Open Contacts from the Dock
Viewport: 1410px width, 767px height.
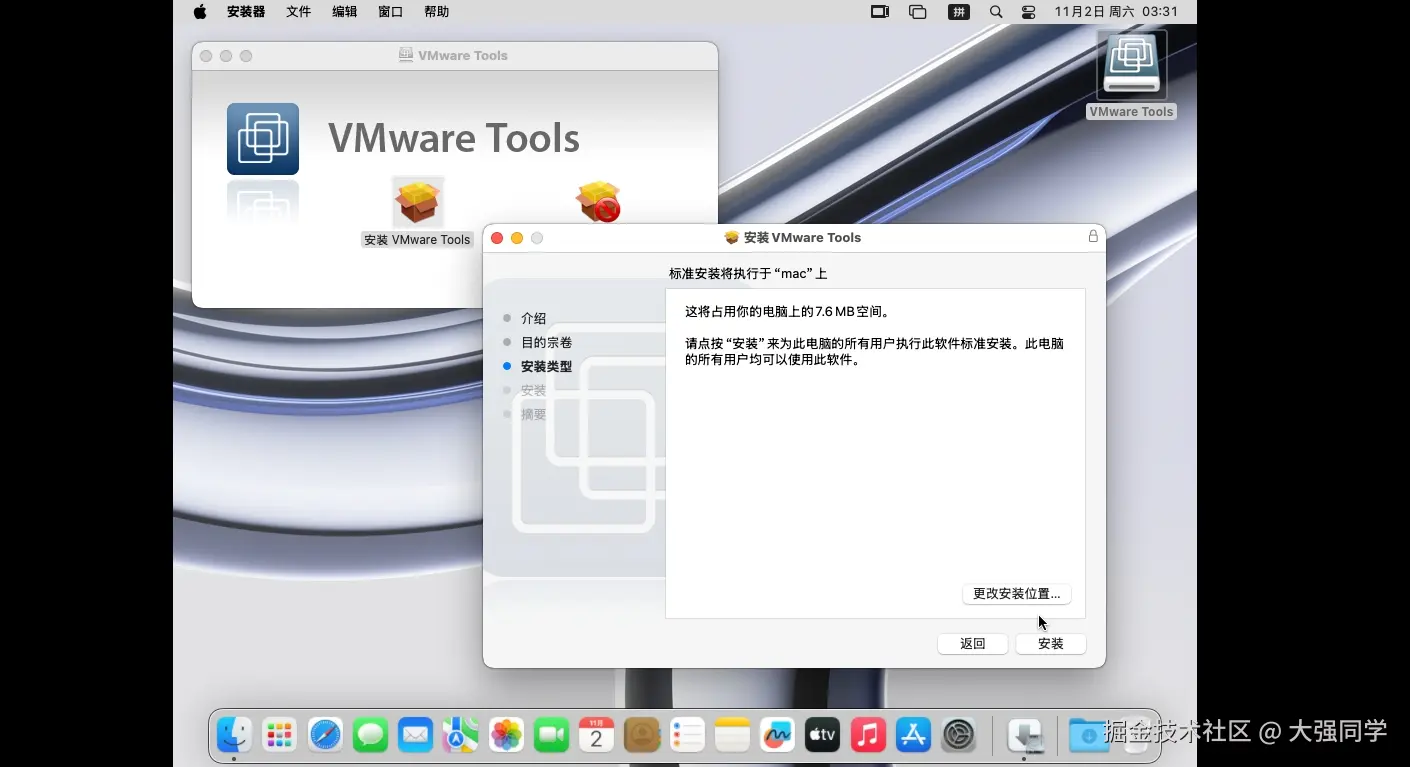tap(642, 735)
